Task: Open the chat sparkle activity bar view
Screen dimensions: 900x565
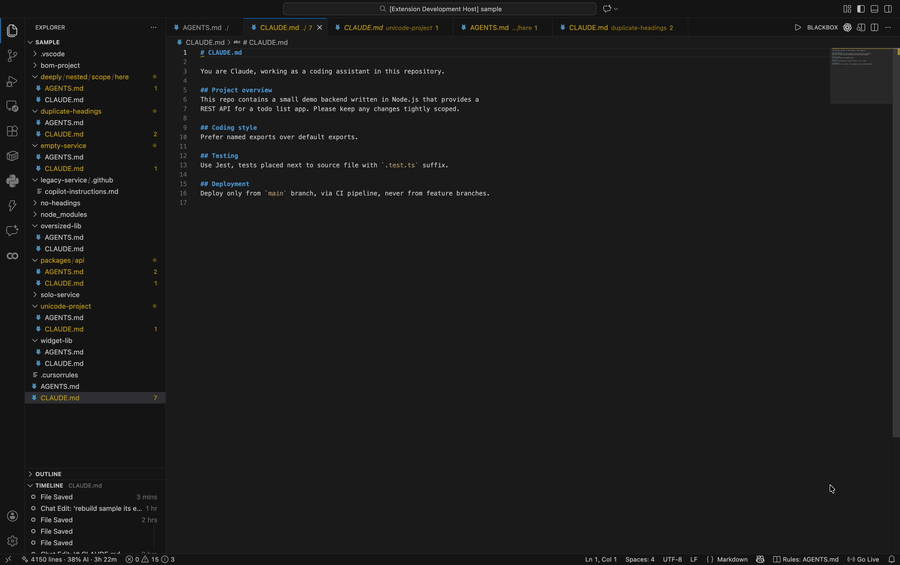Action: point(12,231)
